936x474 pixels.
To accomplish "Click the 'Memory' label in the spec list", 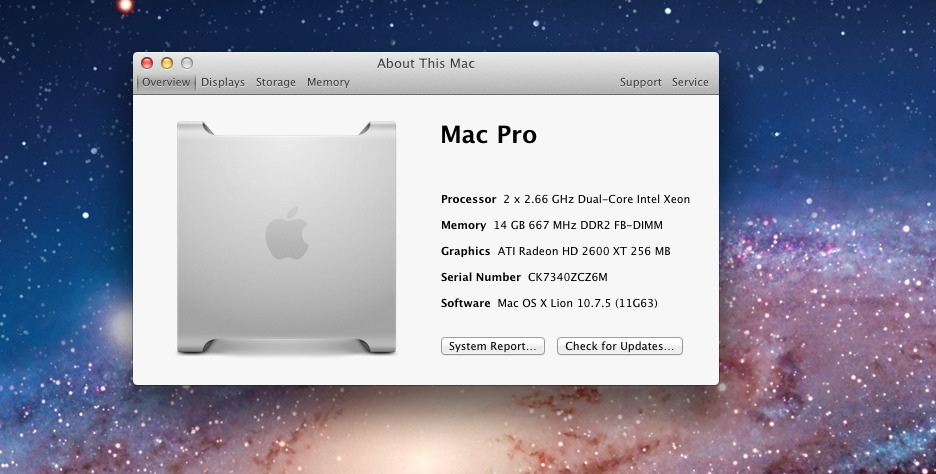I will pyautogui.click(x=463, y=225).
